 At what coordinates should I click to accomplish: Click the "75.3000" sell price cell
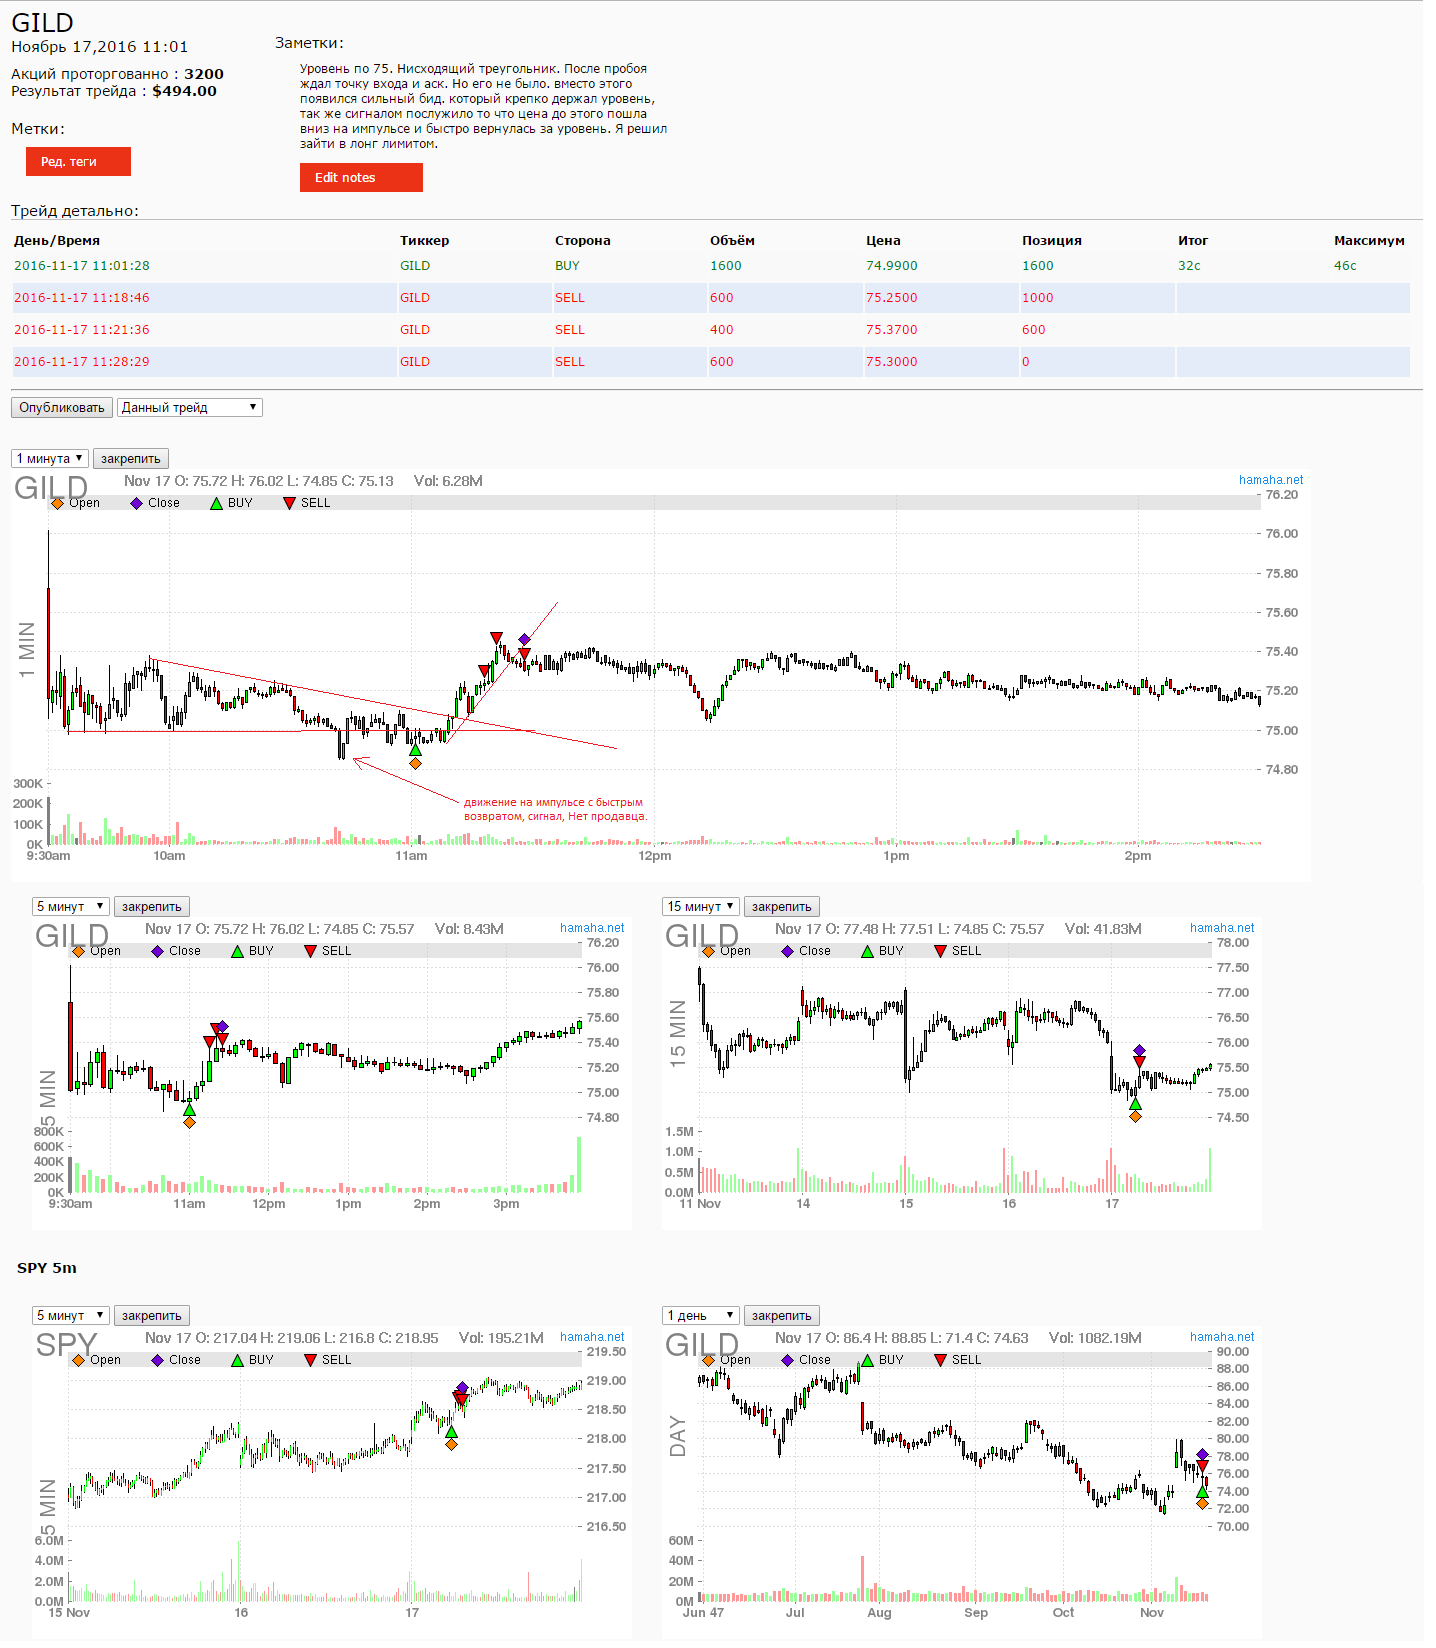tap(892, 362)
